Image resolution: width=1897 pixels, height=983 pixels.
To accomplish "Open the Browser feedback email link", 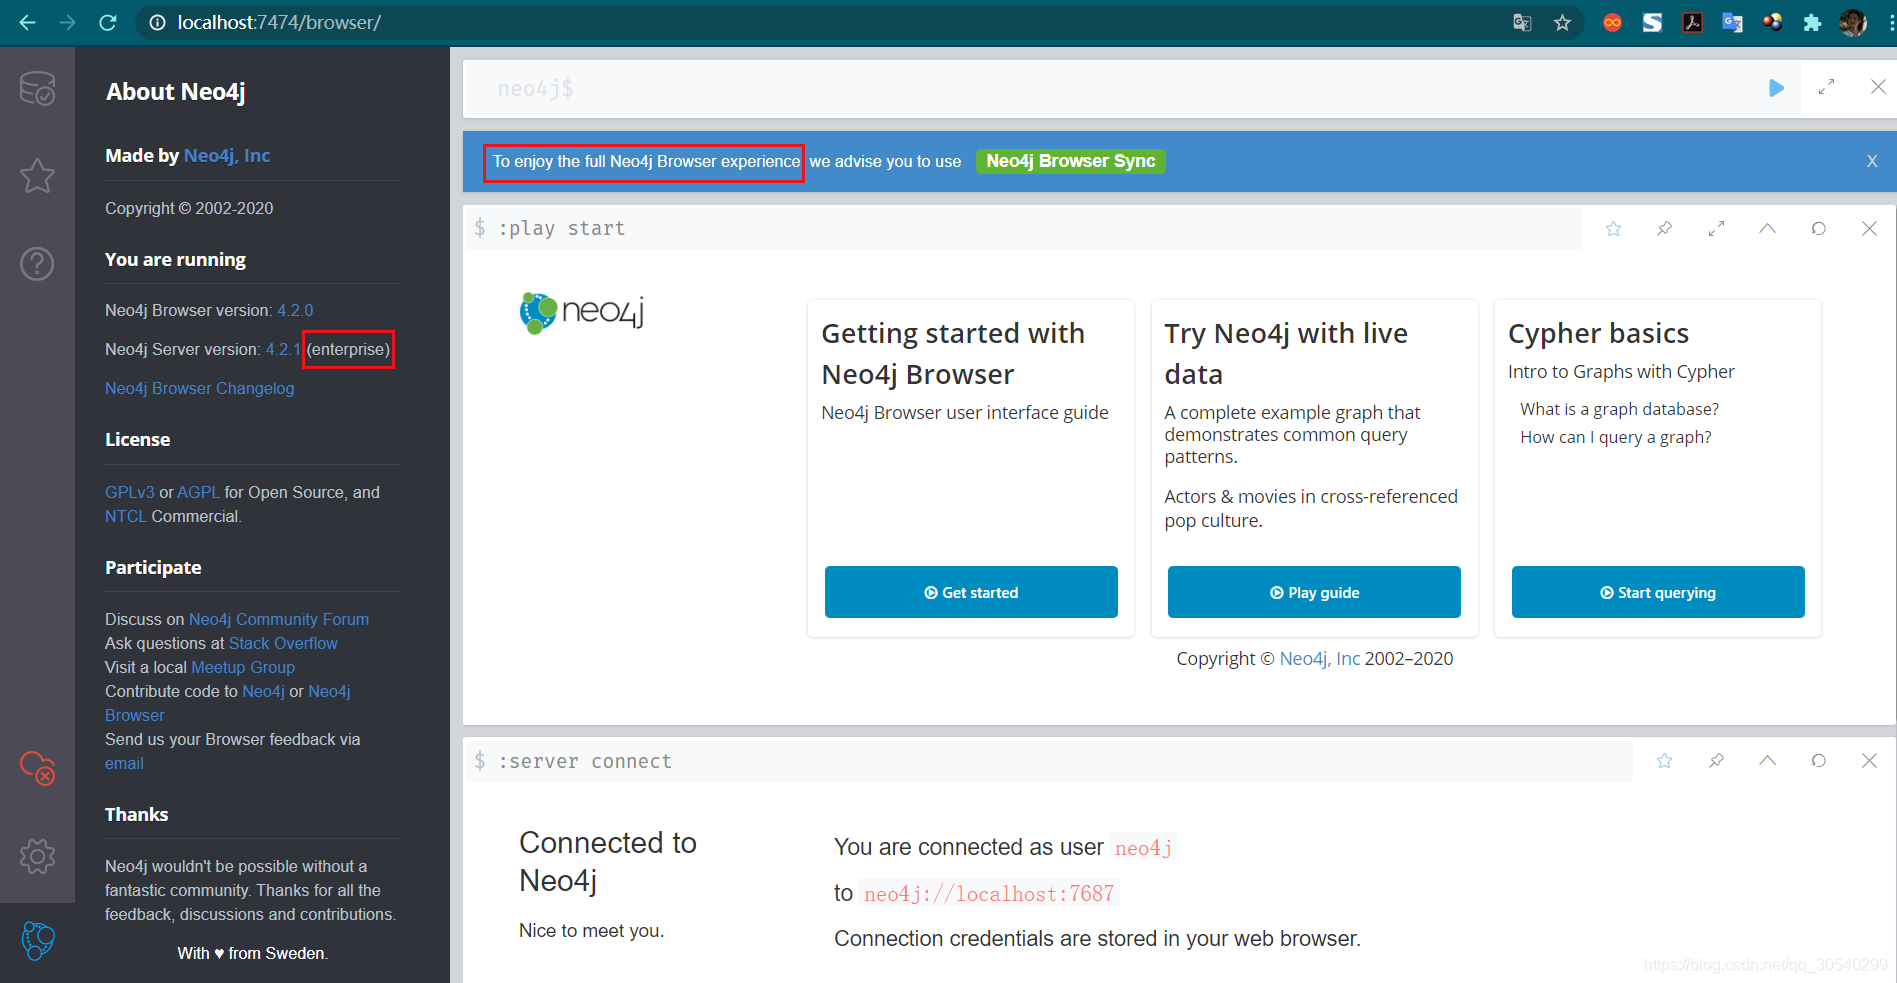I will 124,763.
